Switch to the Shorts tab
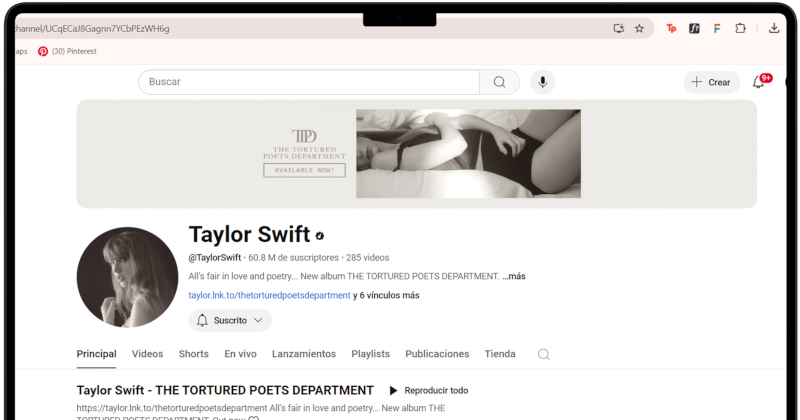The height and width of the screenshot is (420, 800). 193,354
